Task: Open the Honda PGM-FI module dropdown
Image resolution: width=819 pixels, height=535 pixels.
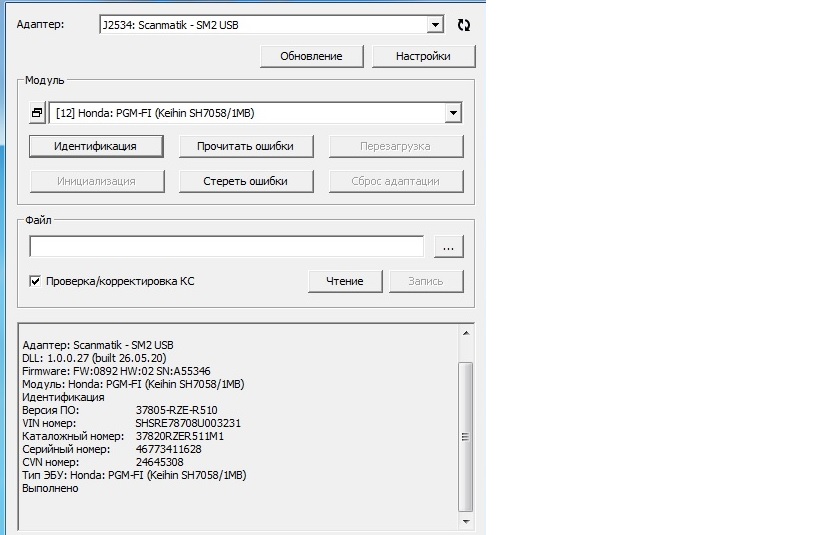Action: [x=453, y=113]
